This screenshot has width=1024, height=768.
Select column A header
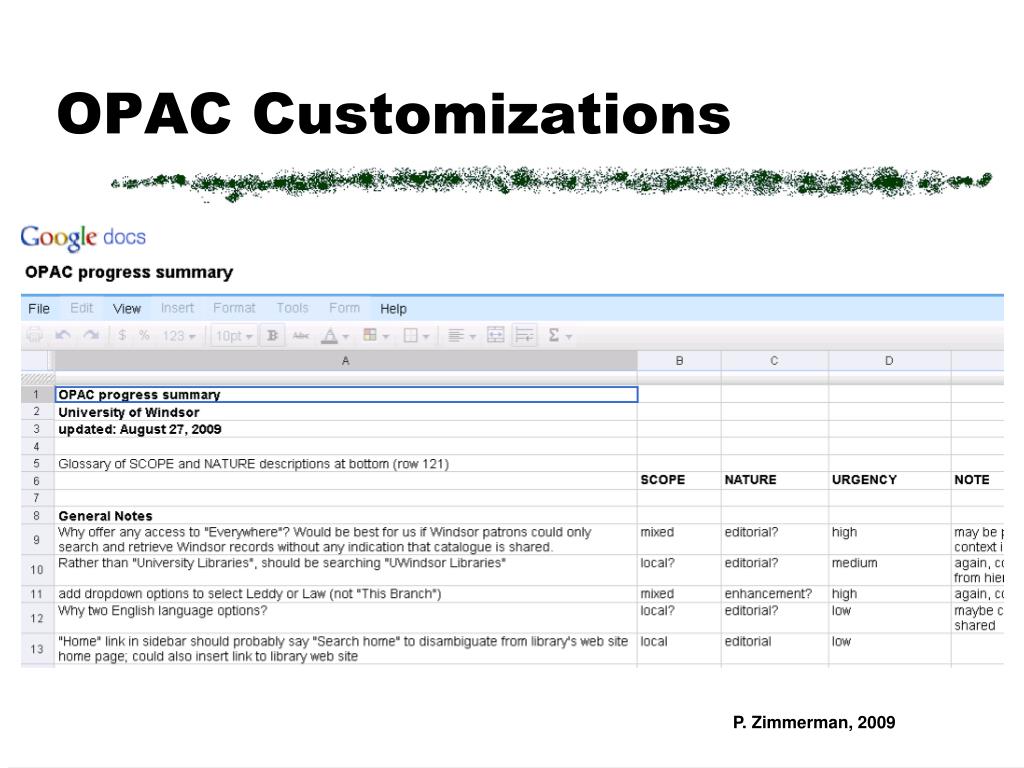[345, 360]
